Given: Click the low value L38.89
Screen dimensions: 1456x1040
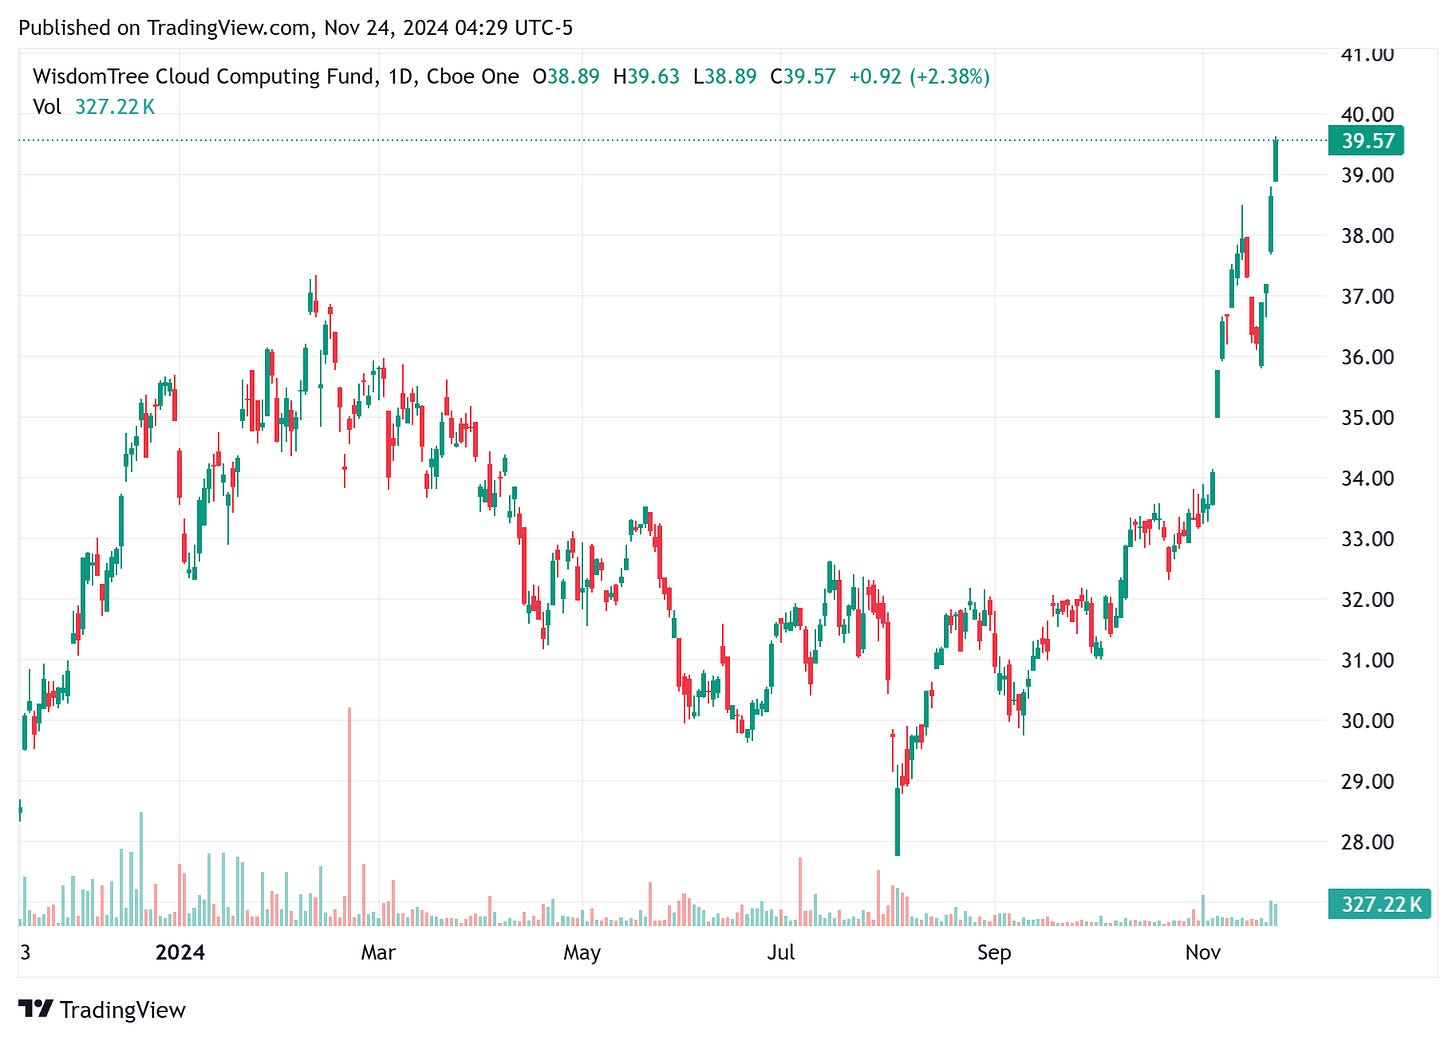Looking at the screenshot, I should click(725, 77).
